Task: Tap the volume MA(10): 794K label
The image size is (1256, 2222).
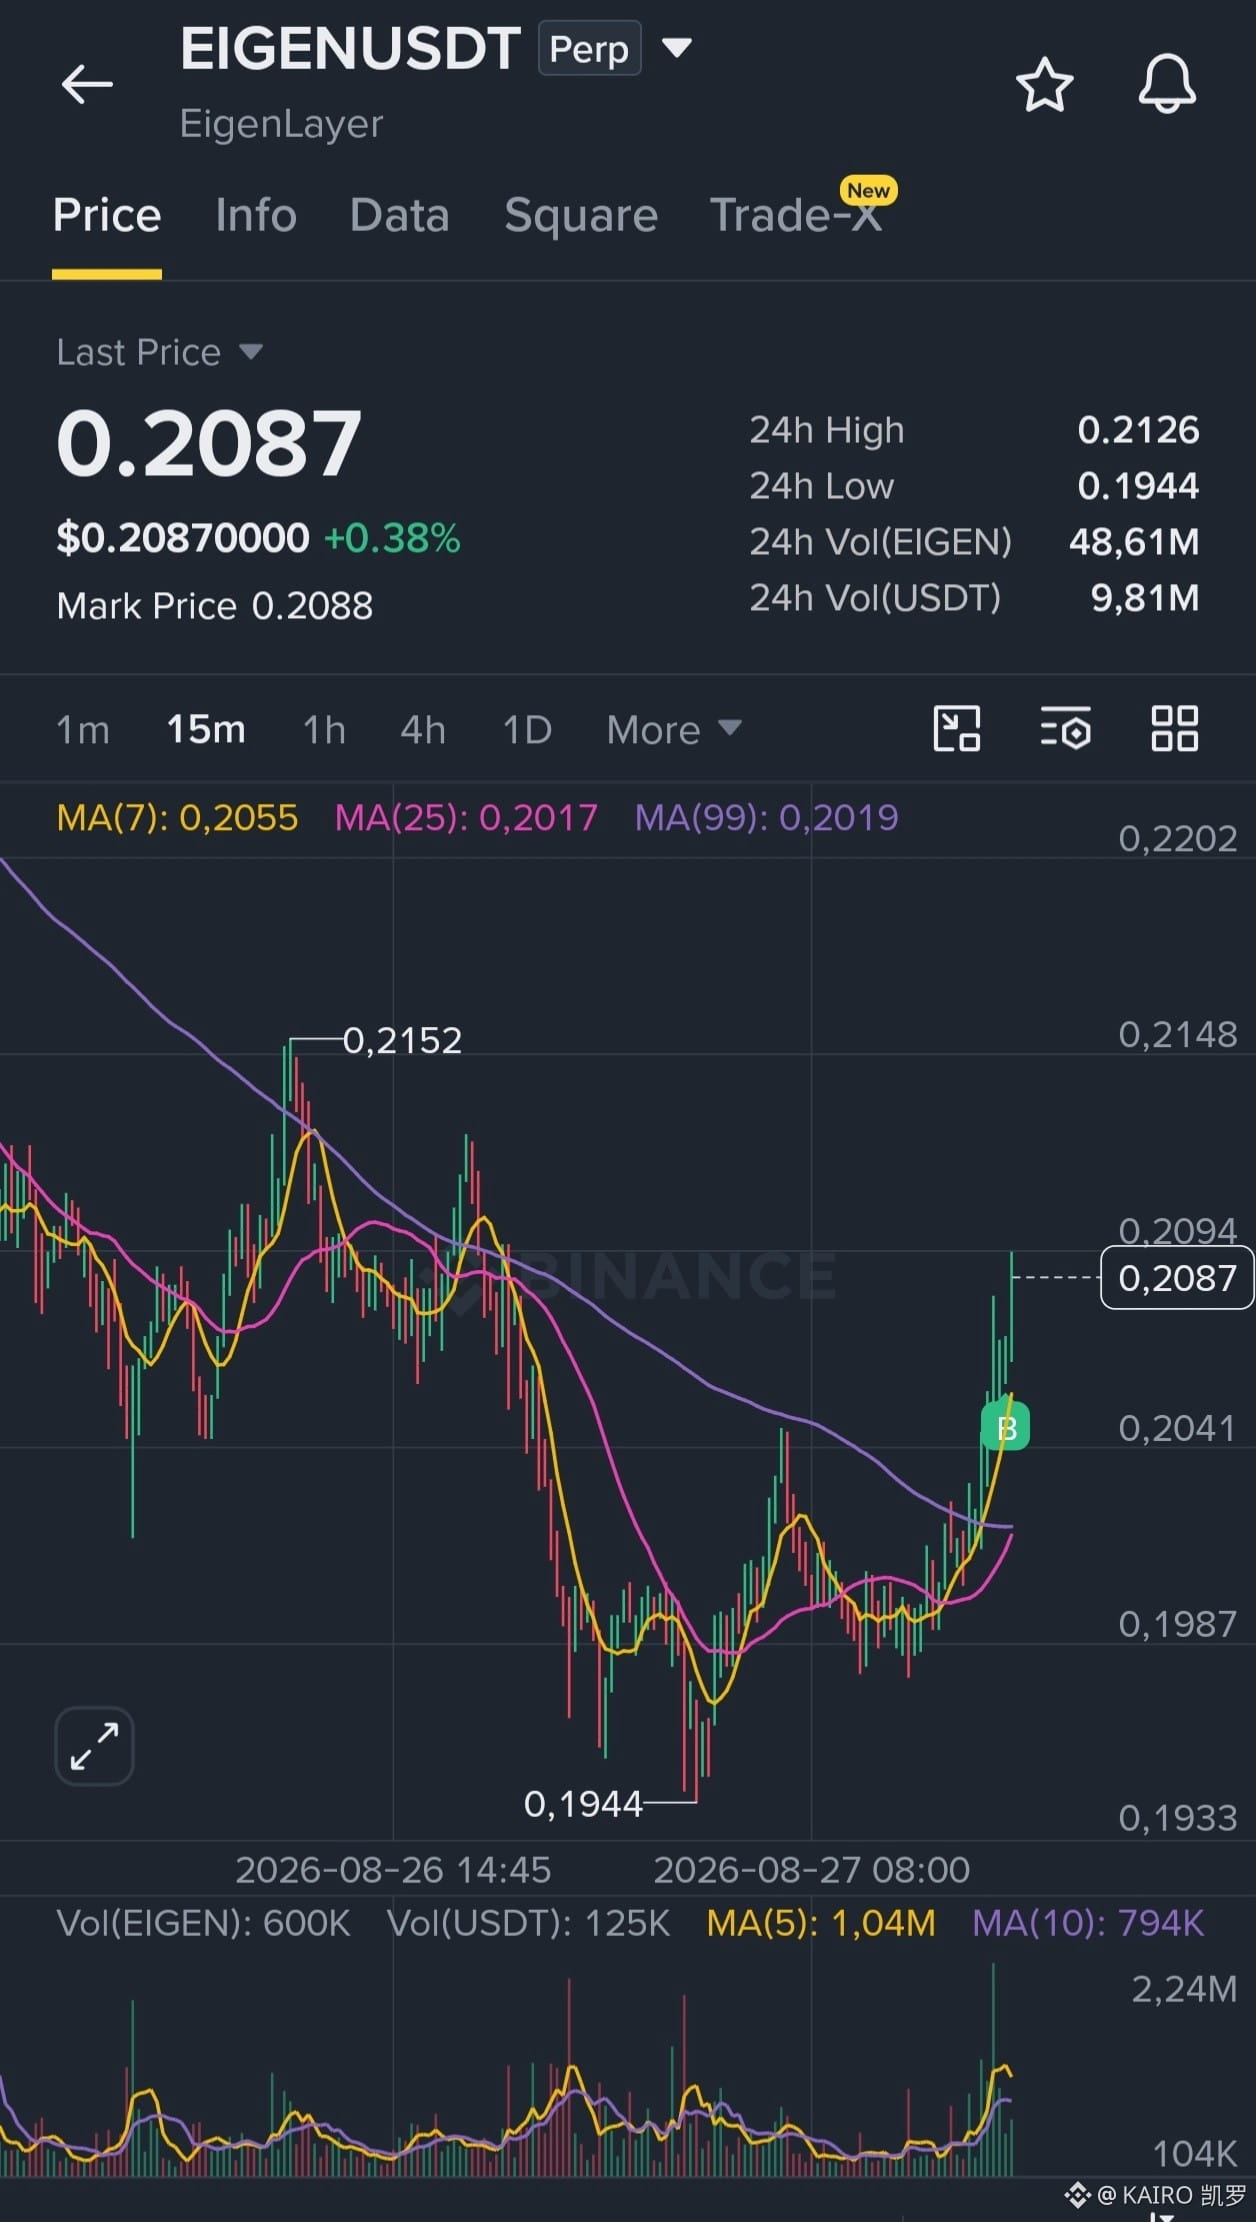Action: tap(1088, 1923)
